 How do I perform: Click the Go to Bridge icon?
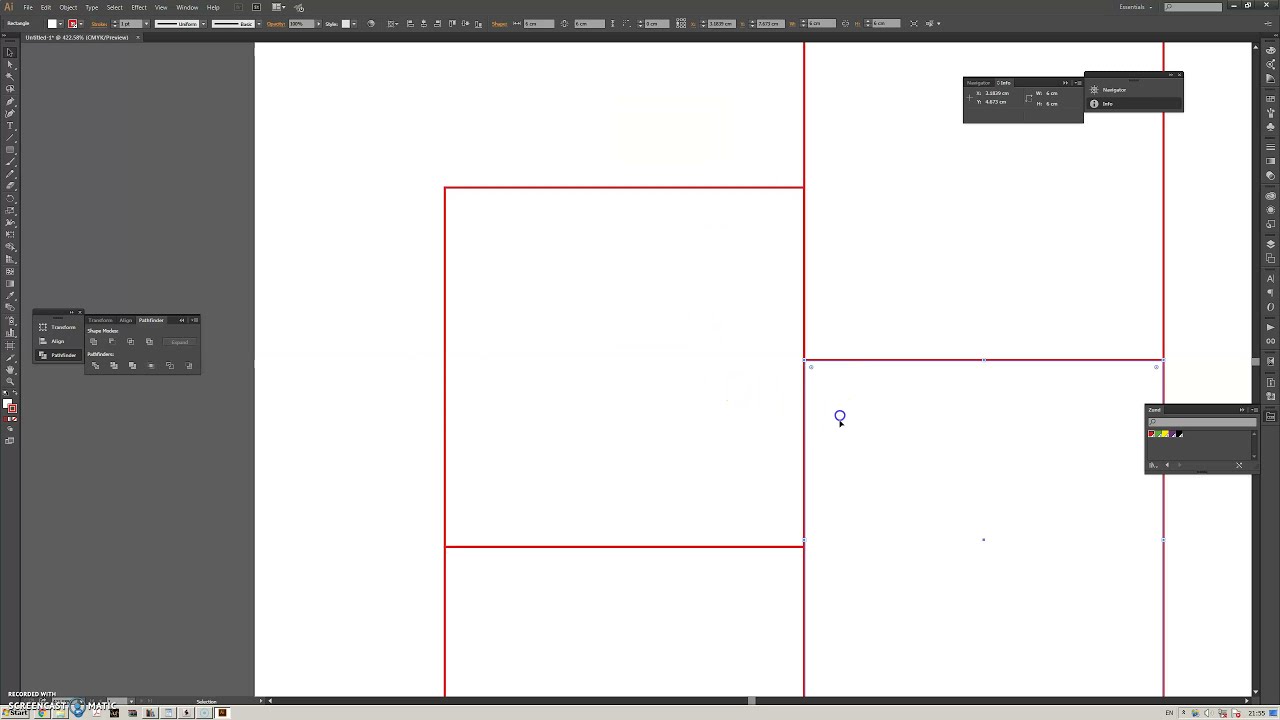point(239,7)
